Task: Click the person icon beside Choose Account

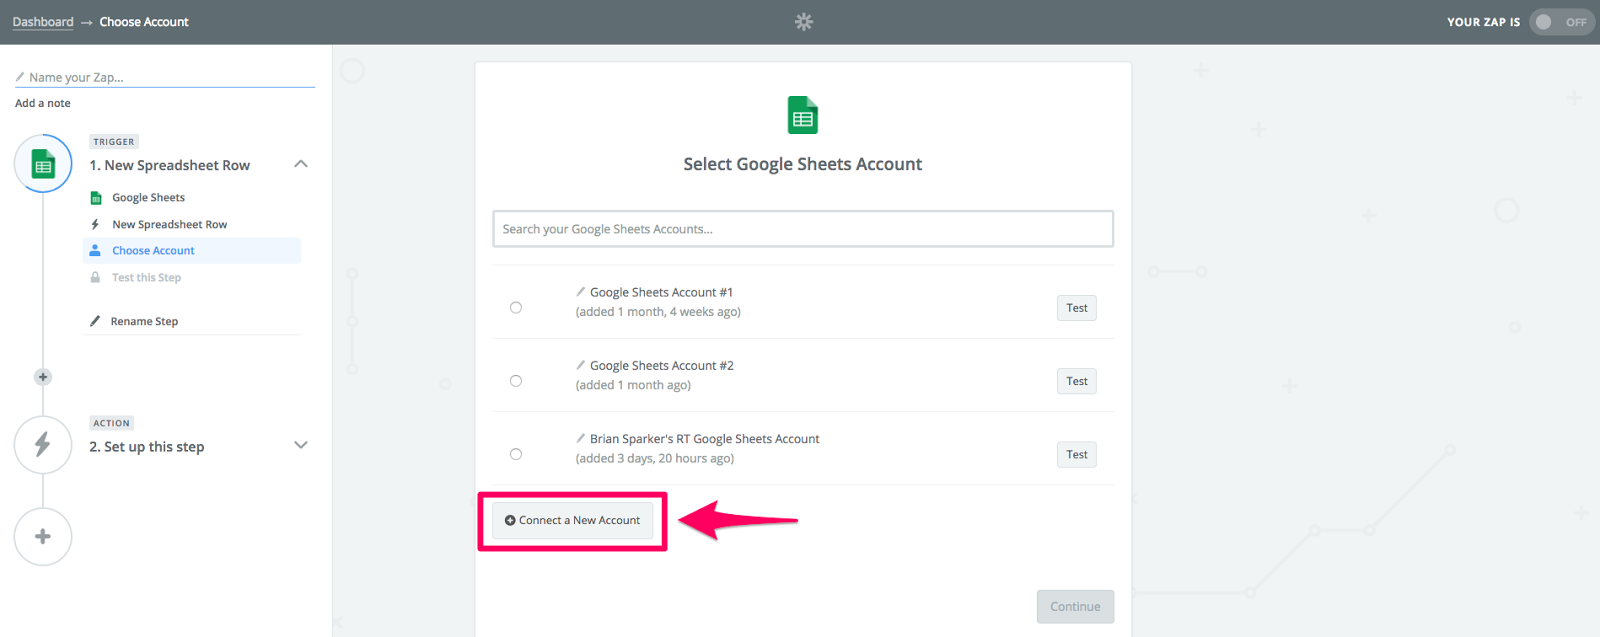Action: click(x=95, y=250)
